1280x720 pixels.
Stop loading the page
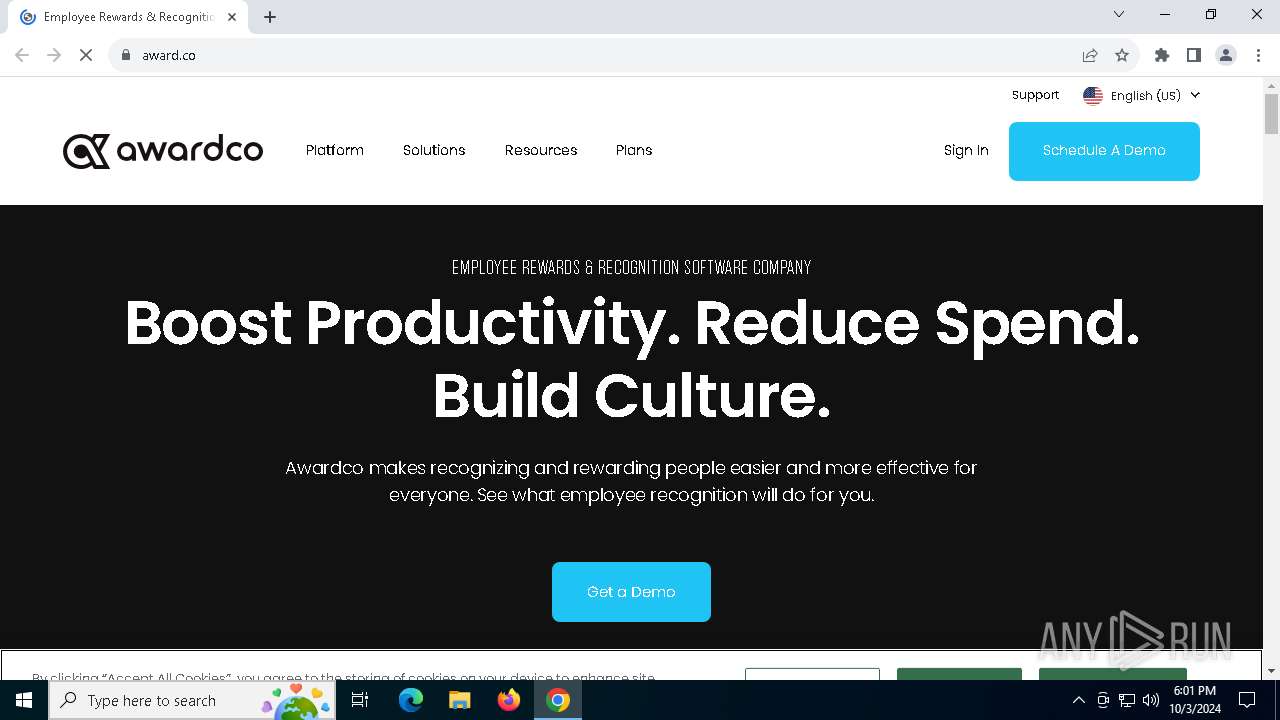[86, 55]
